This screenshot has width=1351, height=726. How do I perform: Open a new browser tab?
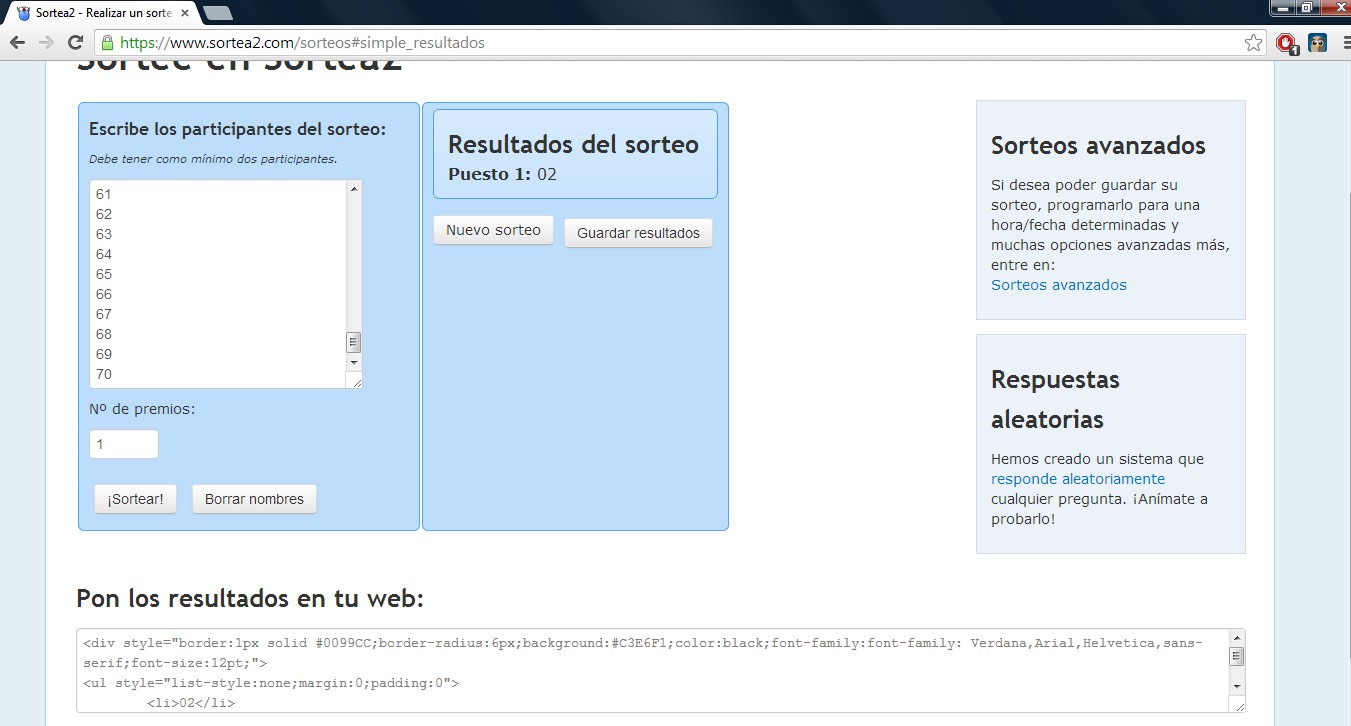point(217,13)
